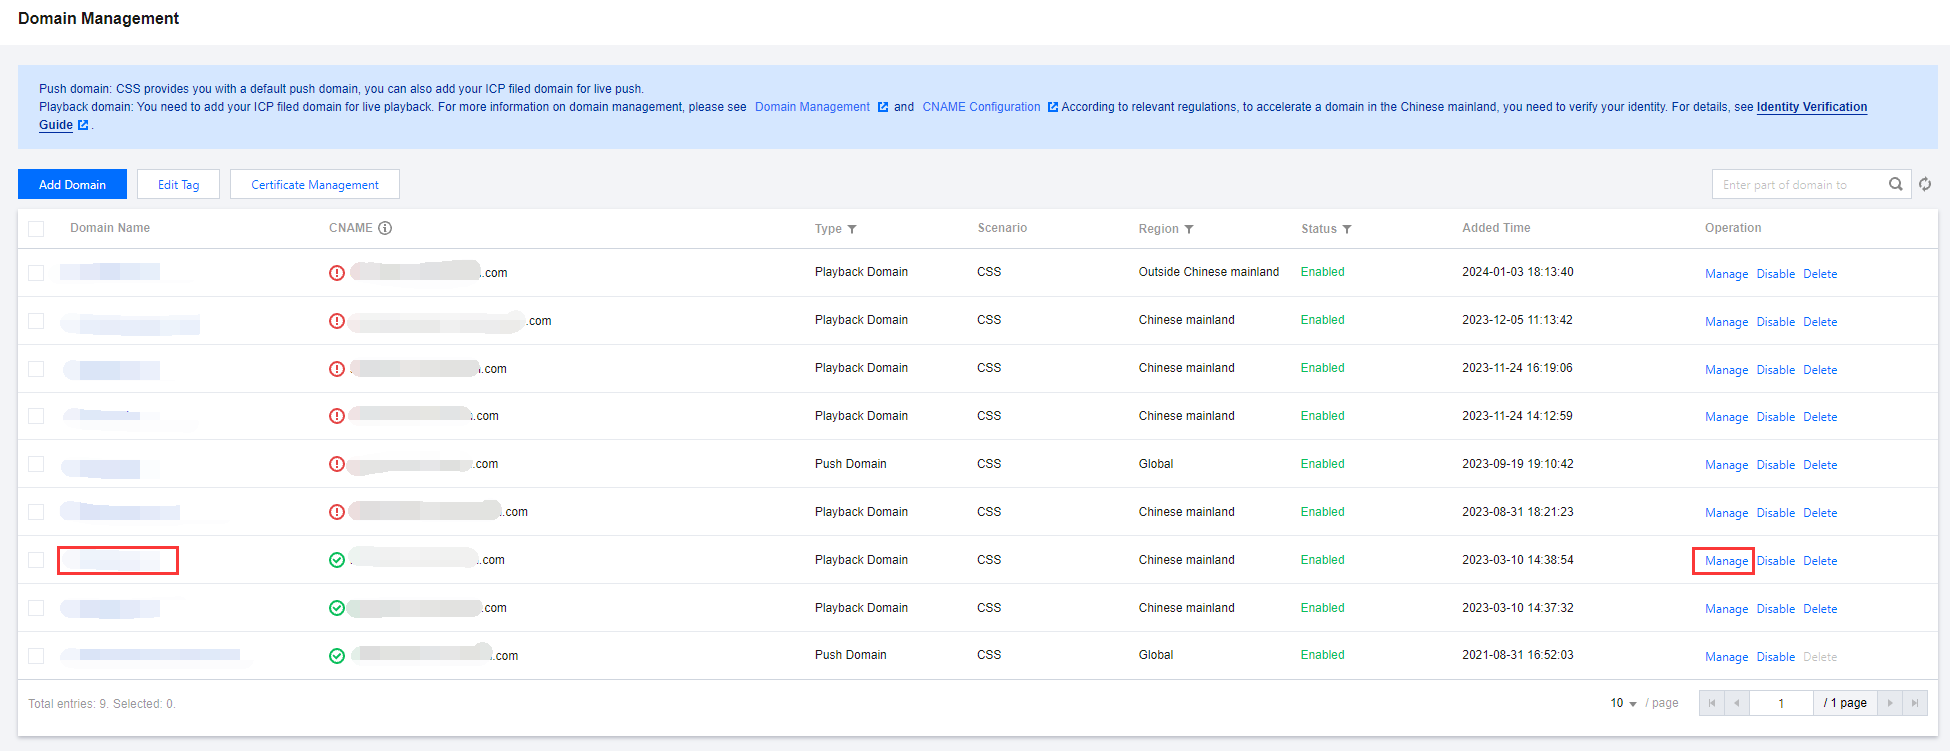This screenshot has width=1950, height=751.
Task: Click the Add Domain button
Action: pos(72,184)
